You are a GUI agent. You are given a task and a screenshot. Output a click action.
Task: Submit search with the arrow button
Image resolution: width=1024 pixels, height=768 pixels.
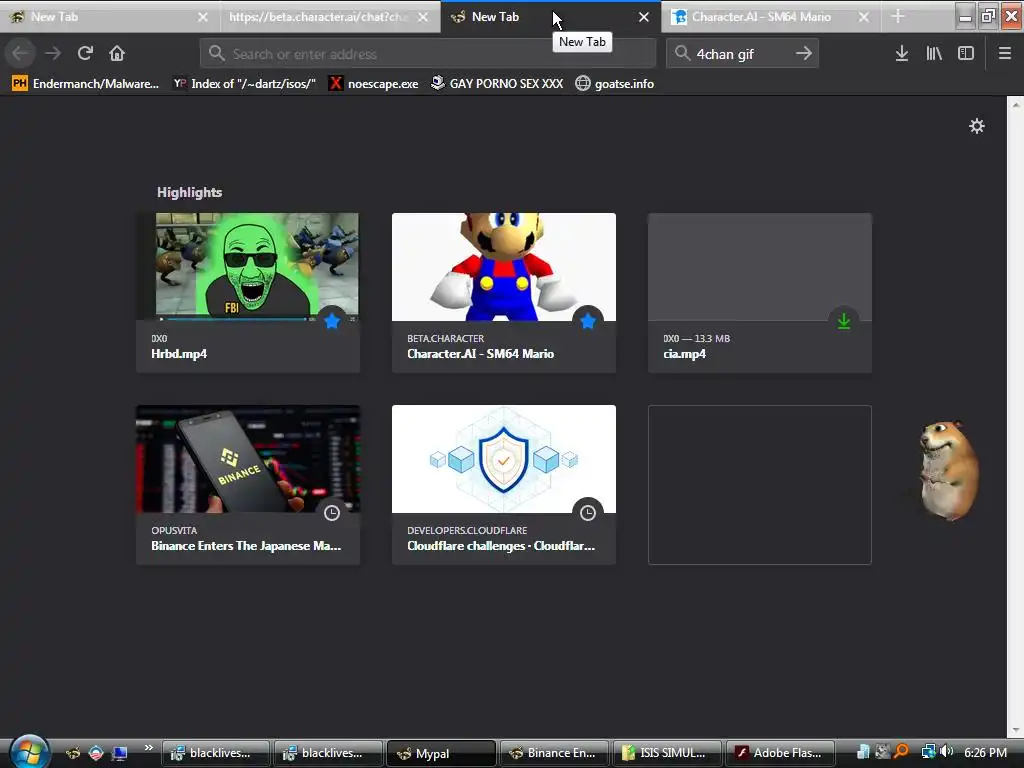[804, 54]
